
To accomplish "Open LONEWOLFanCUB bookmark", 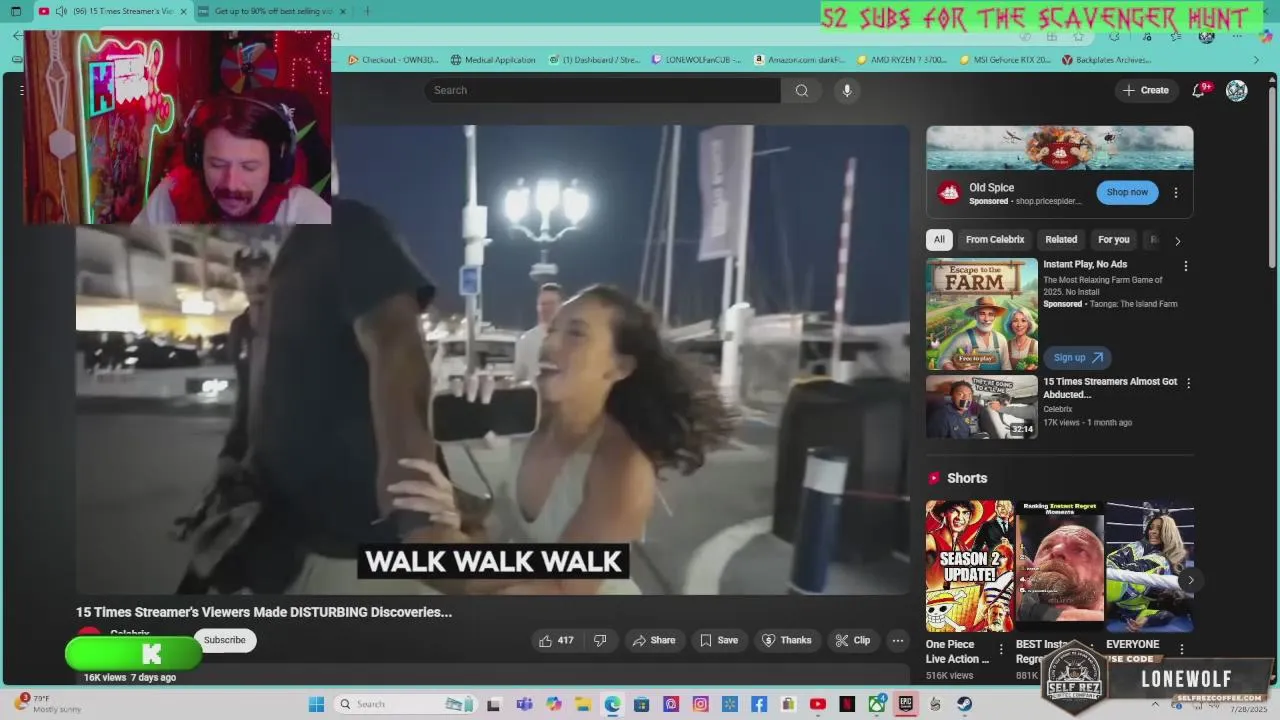I will tap(697, 60).
